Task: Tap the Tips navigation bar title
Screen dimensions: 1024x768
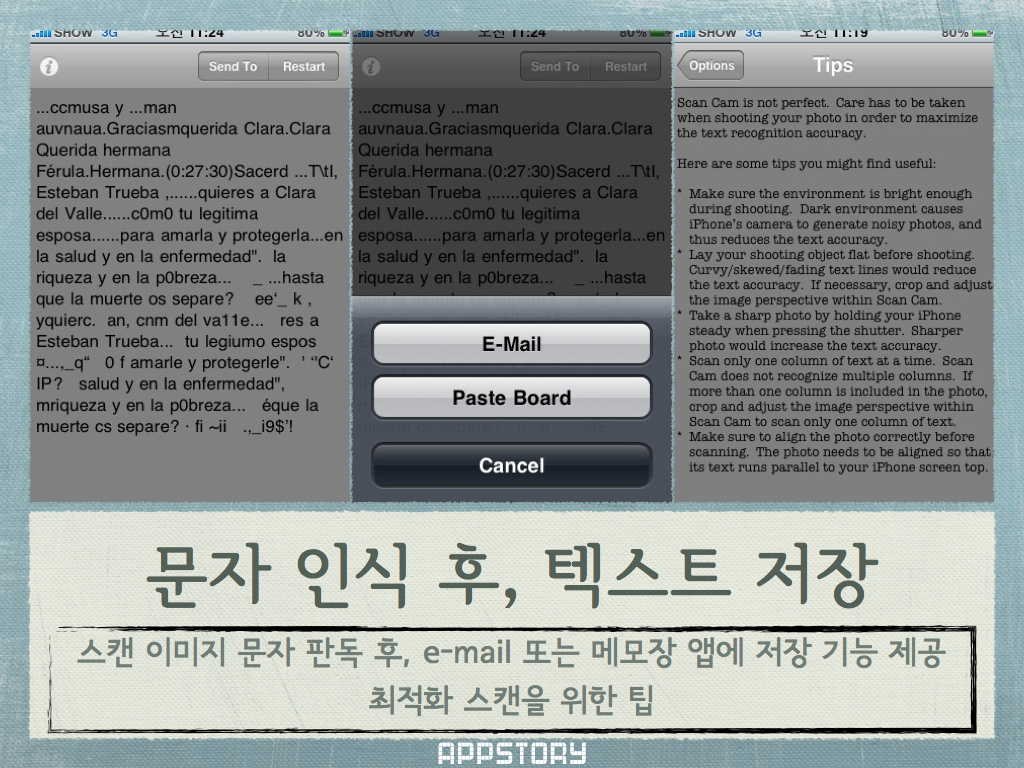Action: pyautogui.click(x=832, y=66)
